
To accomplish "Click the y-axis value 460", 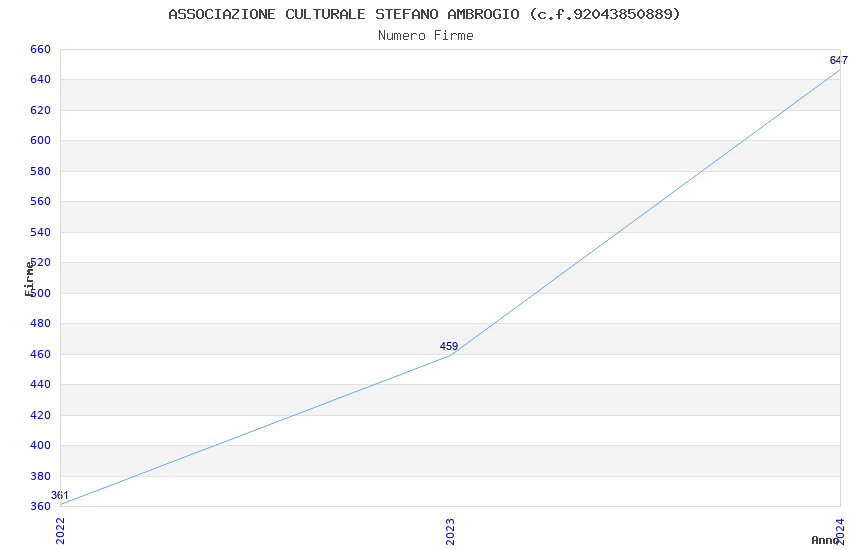I will [40, 354].
